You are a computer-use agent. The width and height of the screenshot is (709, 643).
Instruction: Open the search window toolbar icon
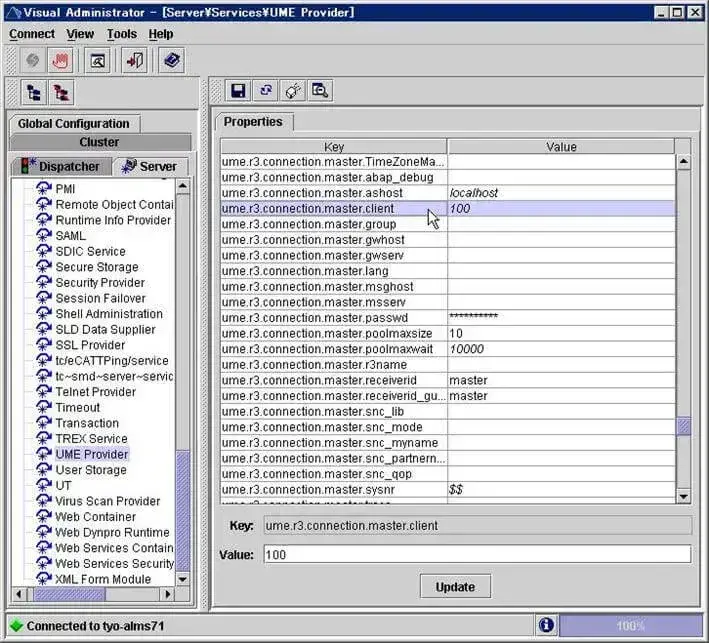[x=98, y=60]
